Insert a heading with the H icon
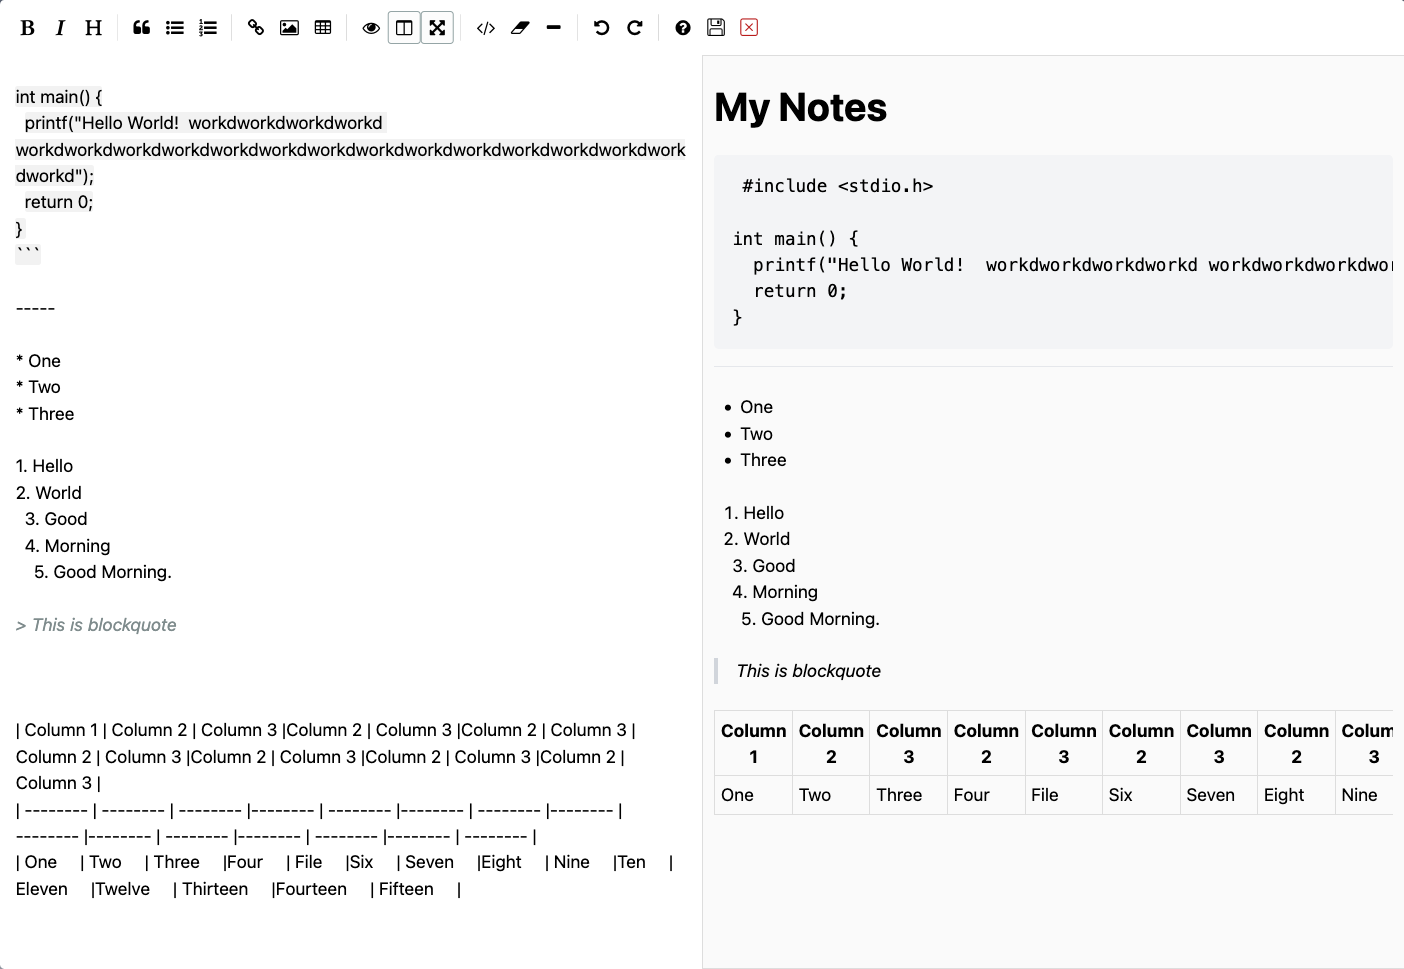 pyautogui.click(x=93, y=28)
